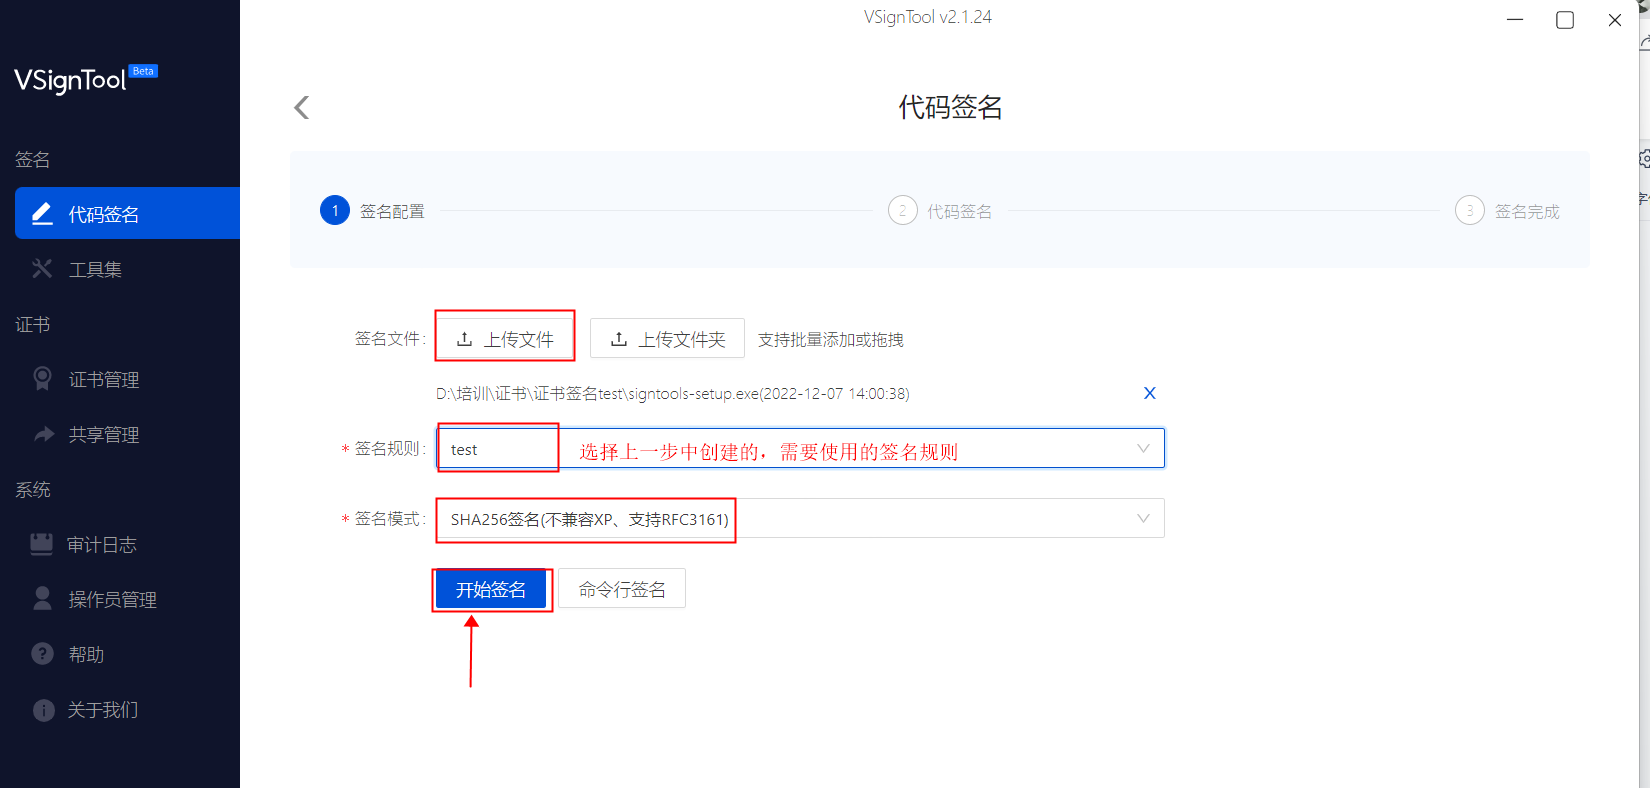The image size is (1650, 788).
Task: Click the 开始签名 button
Action: click(491, 589)
